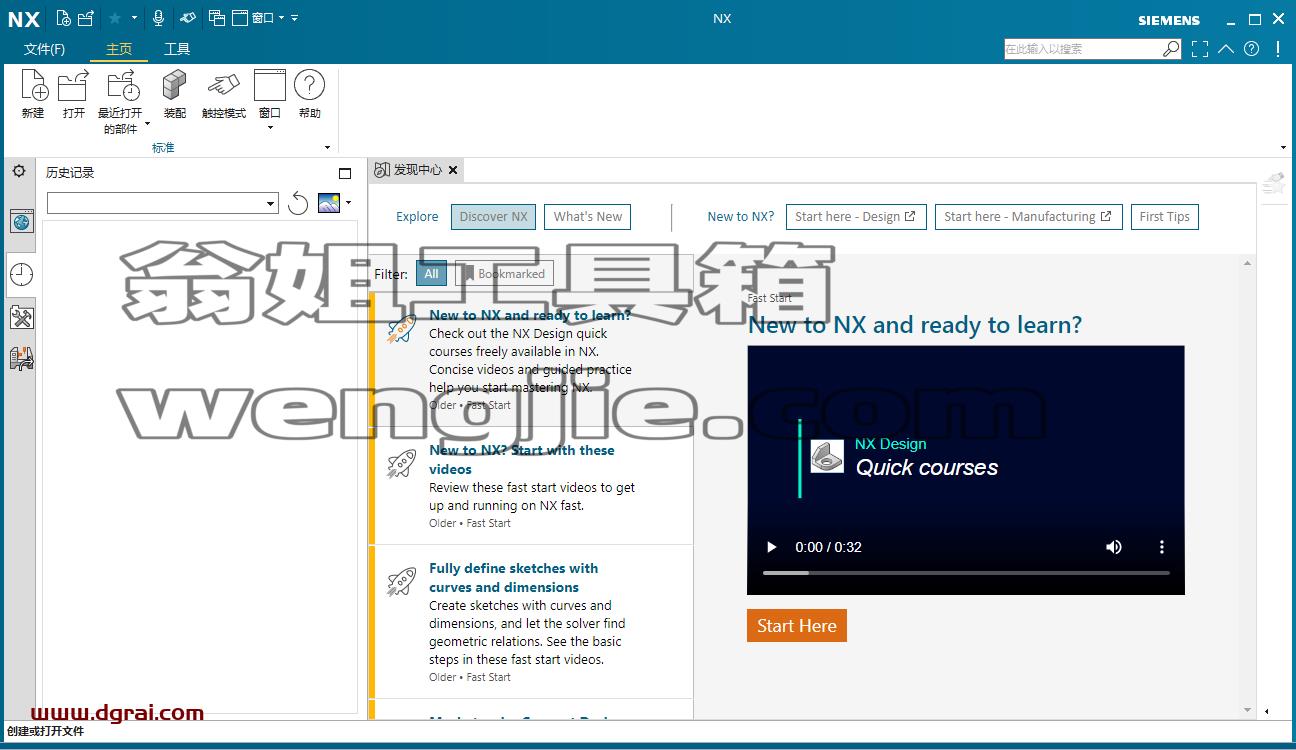Image resolution: width=1296 pixels, height=750 pixels.
Task: Click the 打开 ribbon button
Action: coord(74,95)
